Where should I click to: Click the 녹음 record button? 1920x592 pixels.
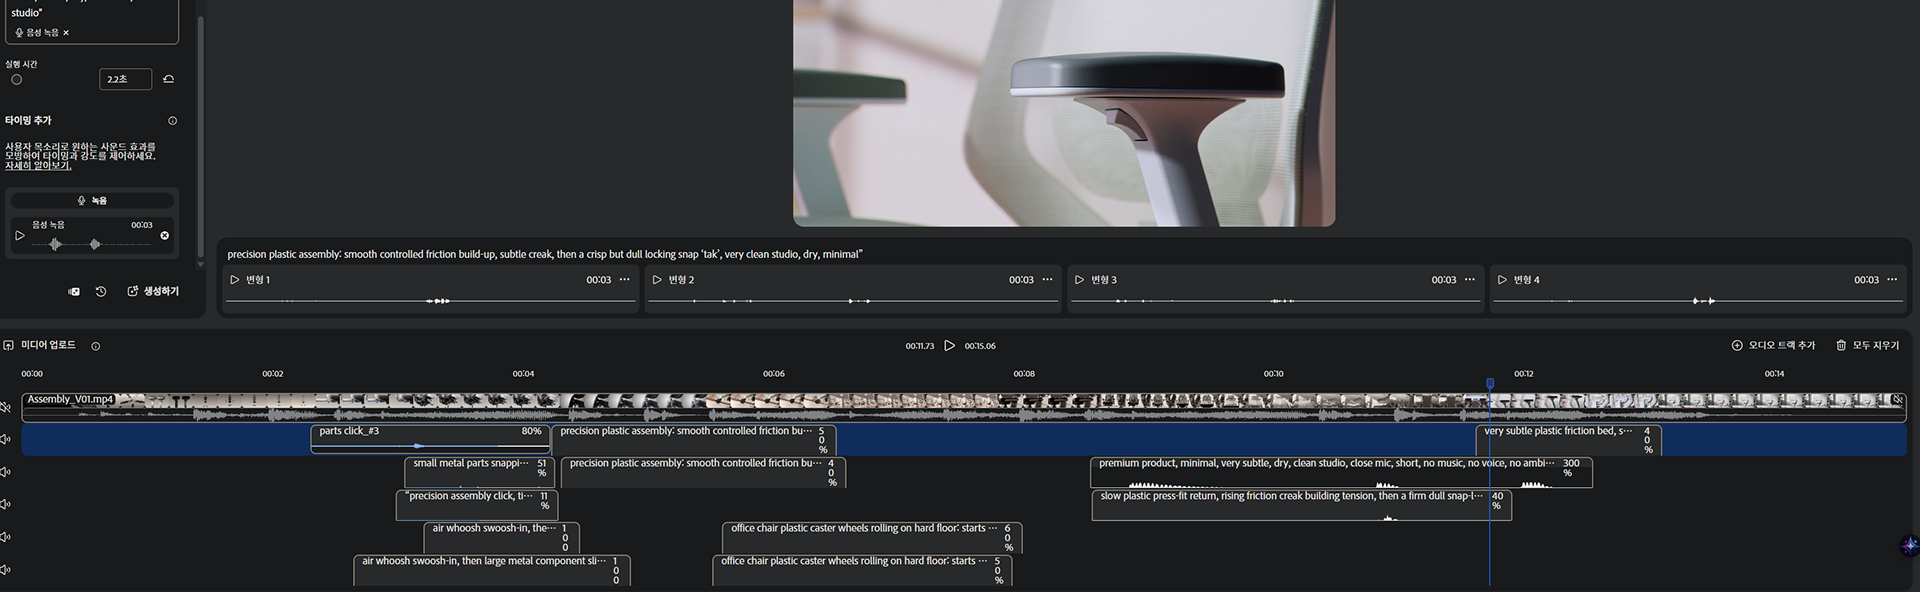(x=92, y=201)
